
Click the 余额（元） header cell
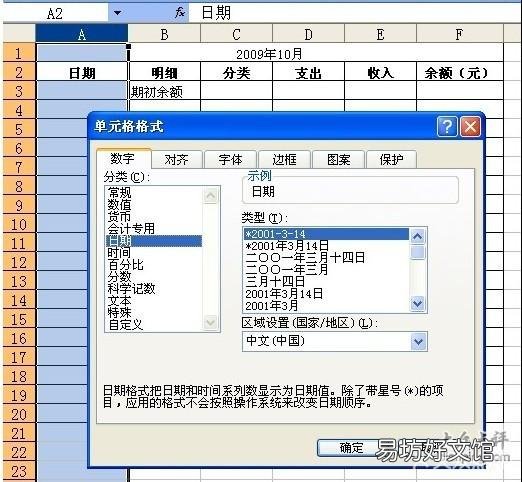[x=460, y=72]
